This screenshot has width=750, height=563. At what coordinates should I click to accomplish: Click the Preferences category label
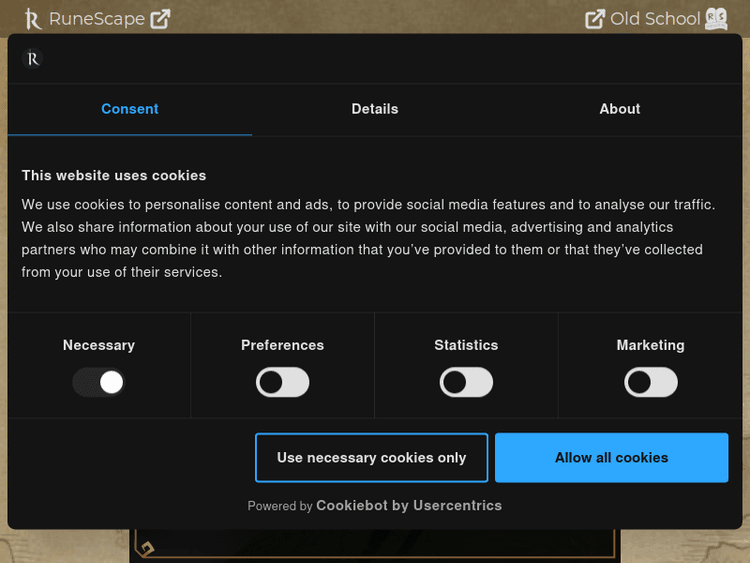click(282, 345)
